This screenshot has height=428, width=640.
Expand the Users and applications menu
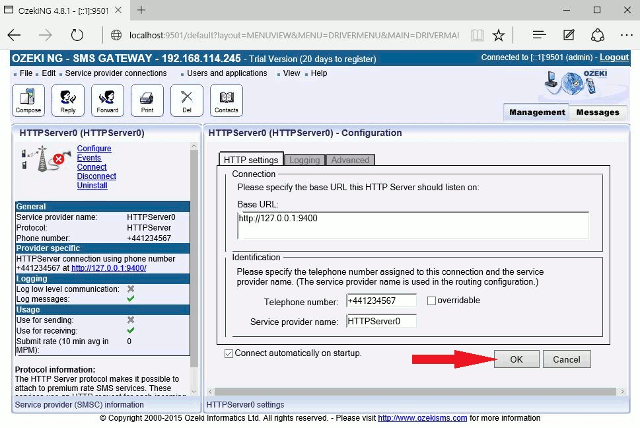[227, 73]
